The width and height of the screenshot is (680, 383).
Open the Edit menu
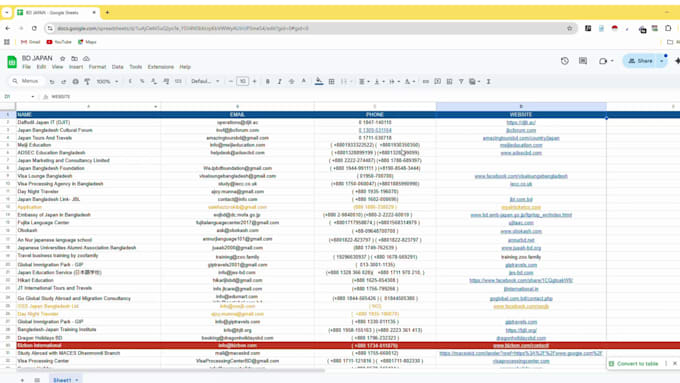tap(41, 67)
